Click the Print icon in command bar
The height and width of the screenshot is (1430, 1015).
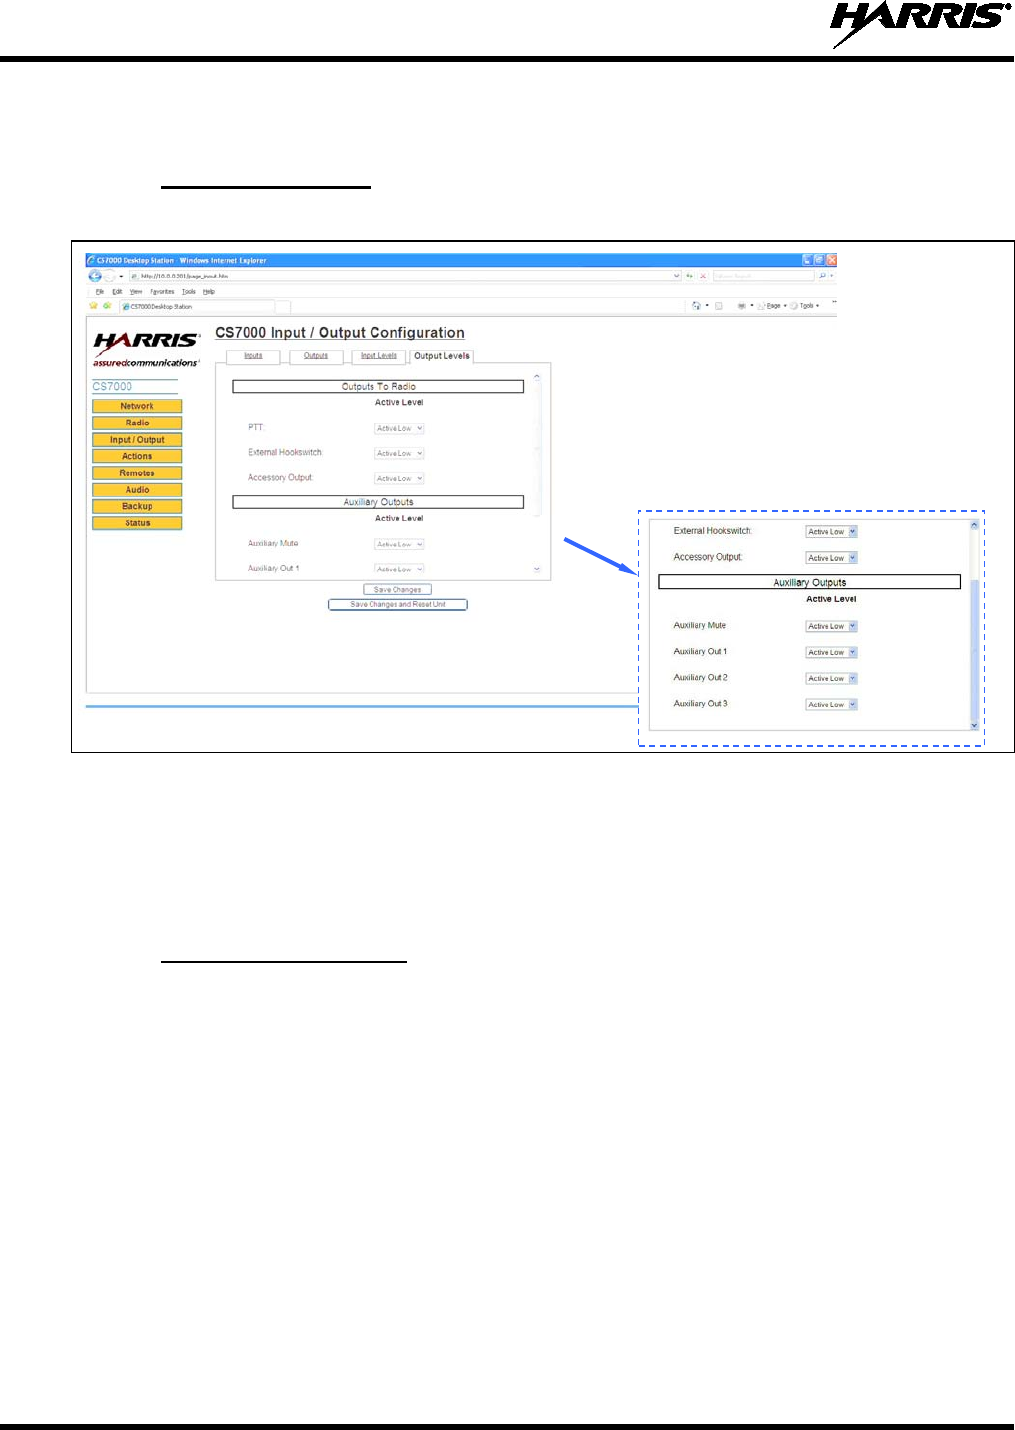(x=742, y=306)
